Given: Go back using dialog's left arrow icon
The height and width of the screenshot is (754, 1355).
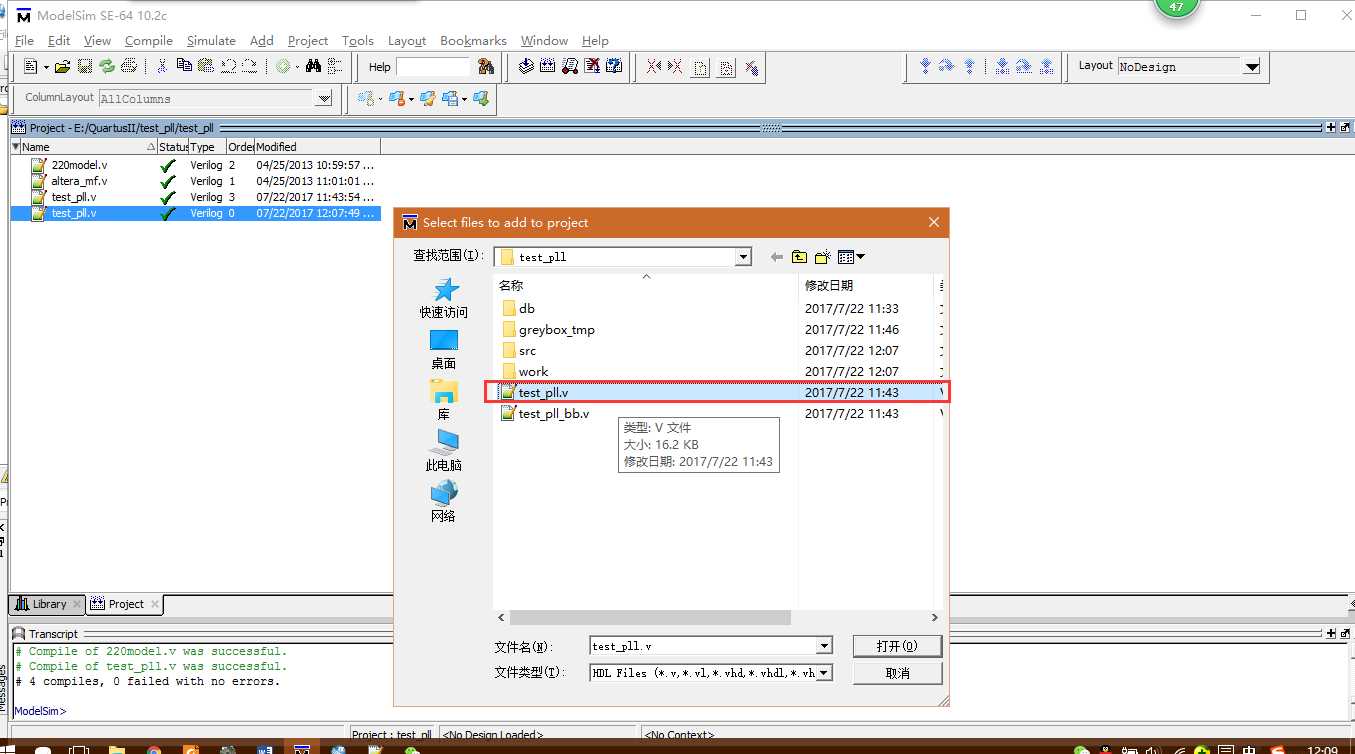Looking at the screenshot, I should coord(777,257).
